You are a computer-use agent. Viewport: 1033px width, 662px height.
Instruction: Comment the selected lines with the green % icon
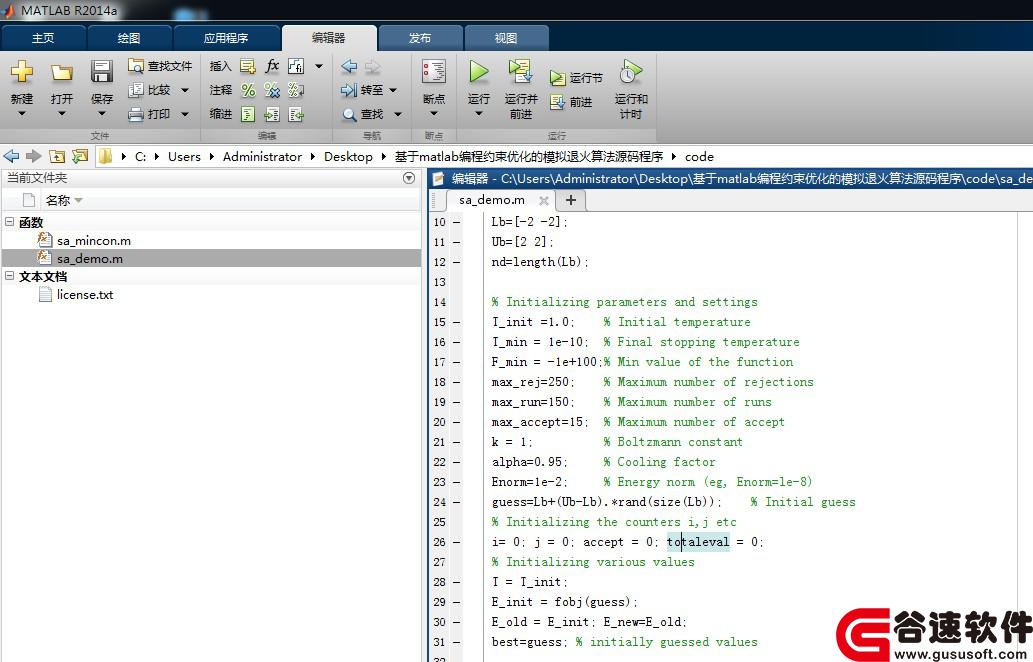248,90
